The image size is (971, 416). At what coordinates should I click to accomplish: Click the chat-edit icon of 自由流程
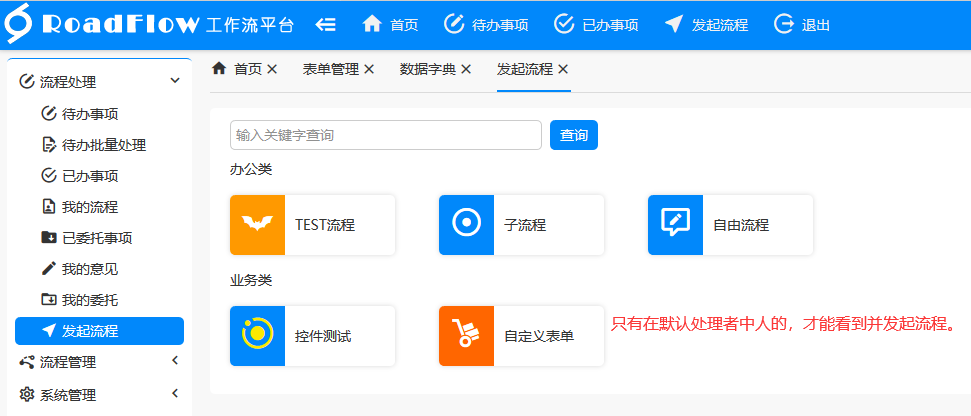click(675, 225)
